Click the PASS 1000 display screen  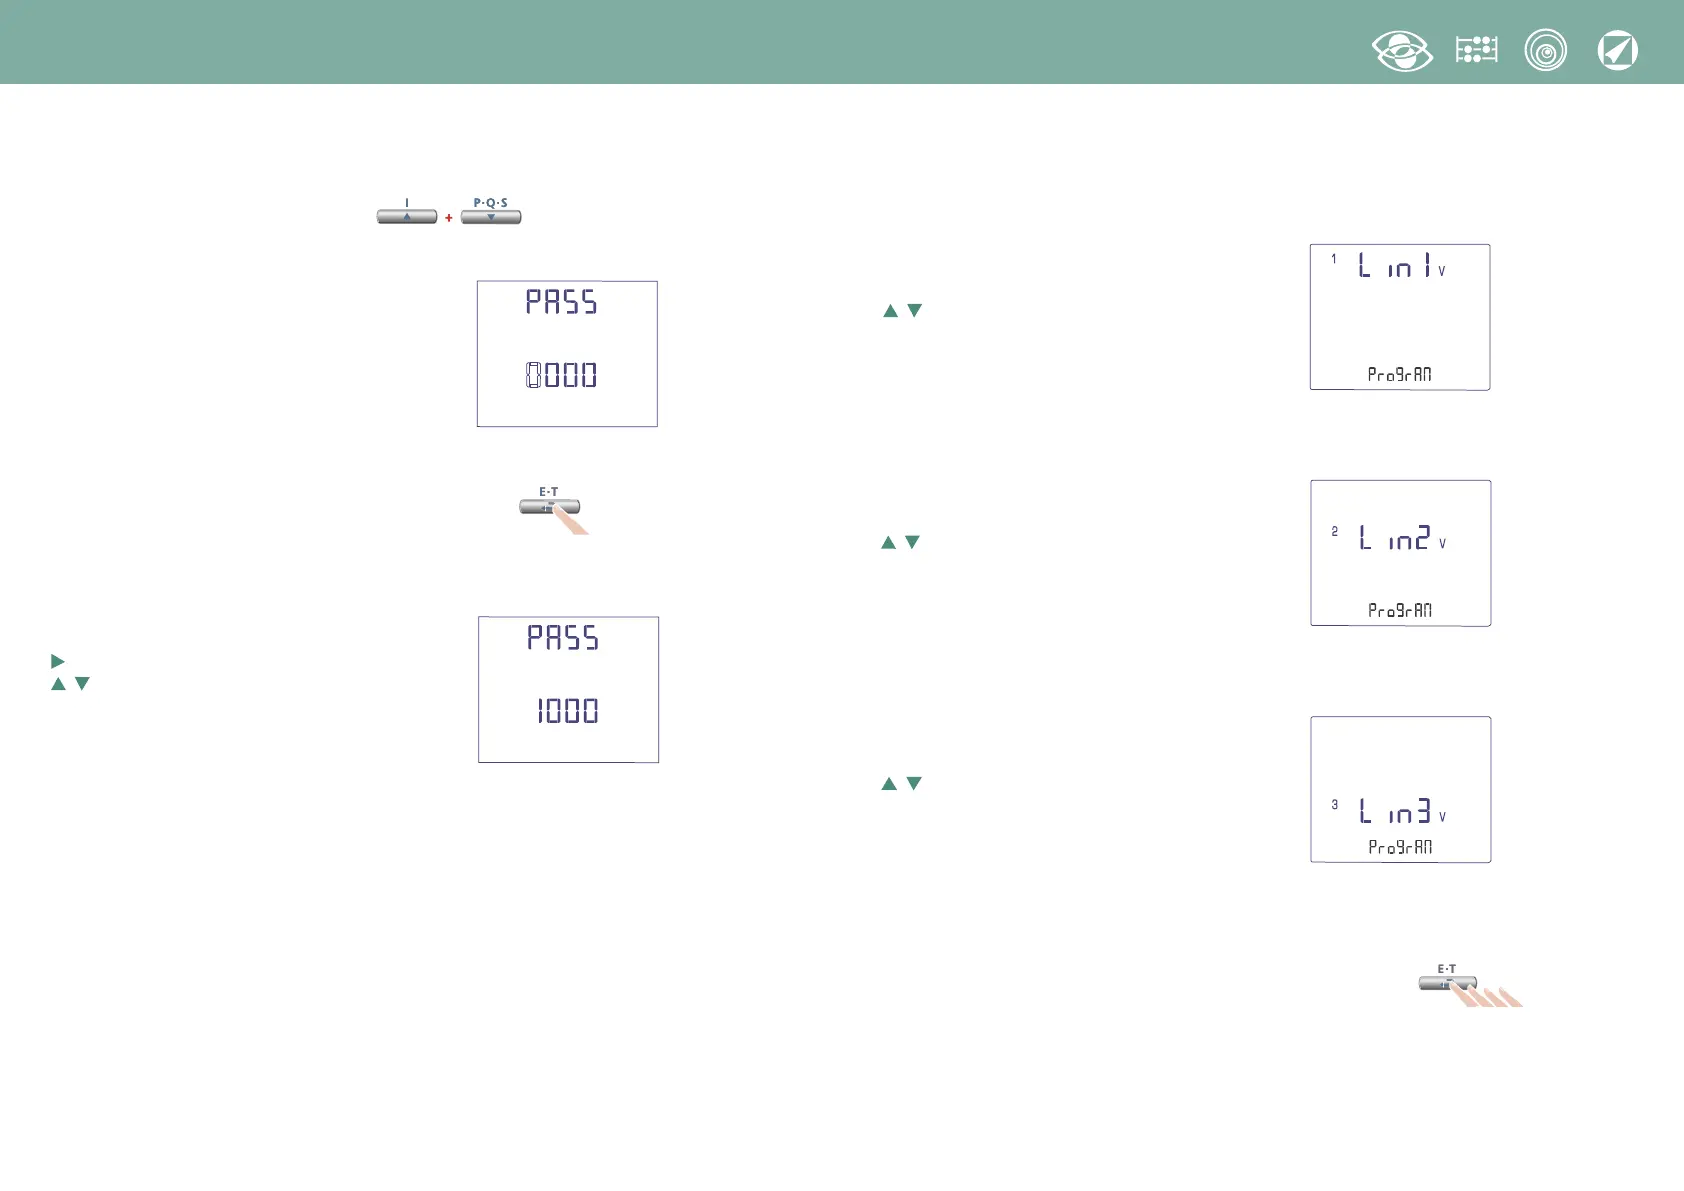pyautogui.click(x=568, y=690)
